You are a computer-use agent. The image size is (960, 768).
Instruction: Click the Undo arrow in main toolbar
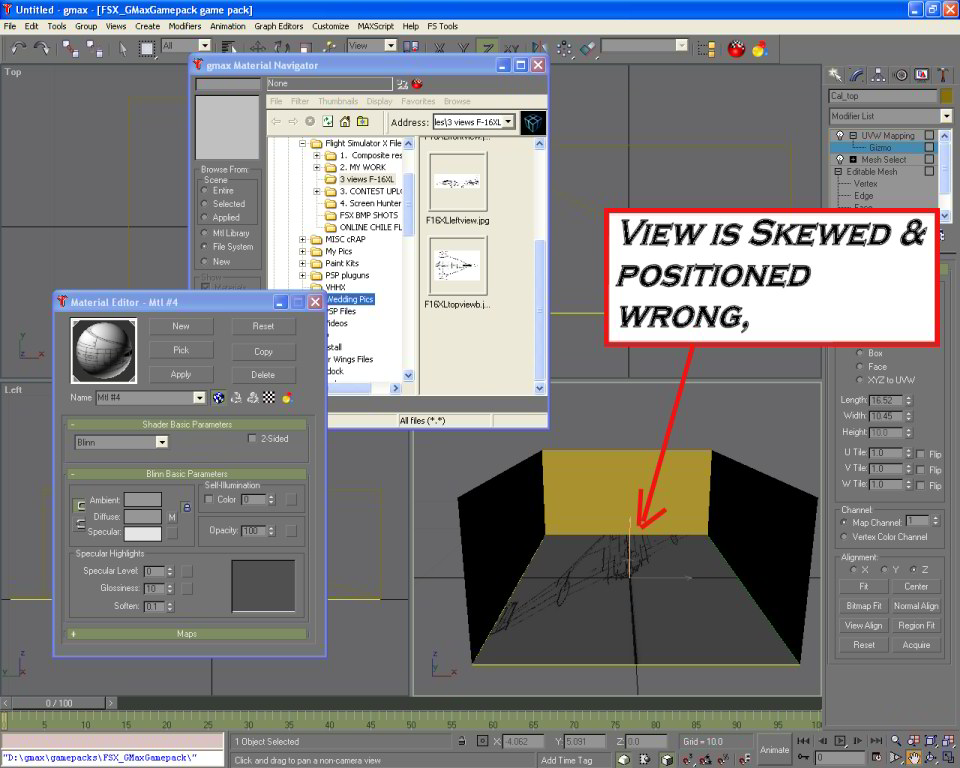point(18,47)
